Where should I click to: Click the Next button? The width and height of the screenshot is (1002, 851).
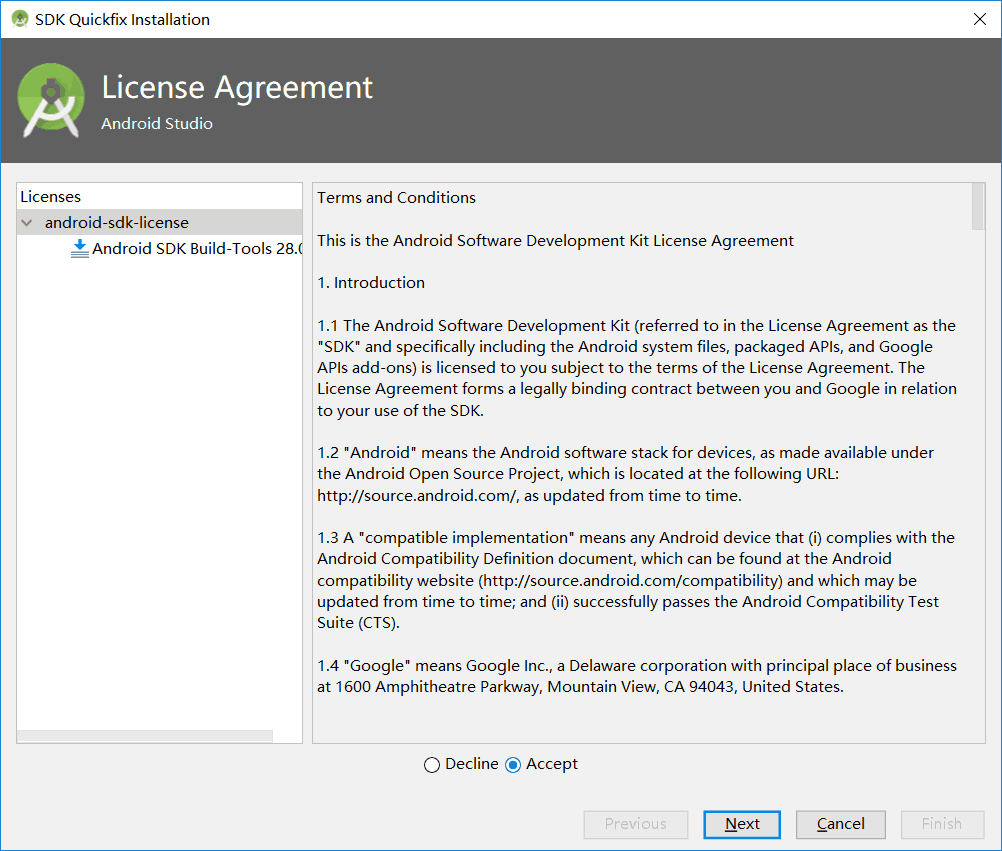pyautogui.click(x=742, y=824)
